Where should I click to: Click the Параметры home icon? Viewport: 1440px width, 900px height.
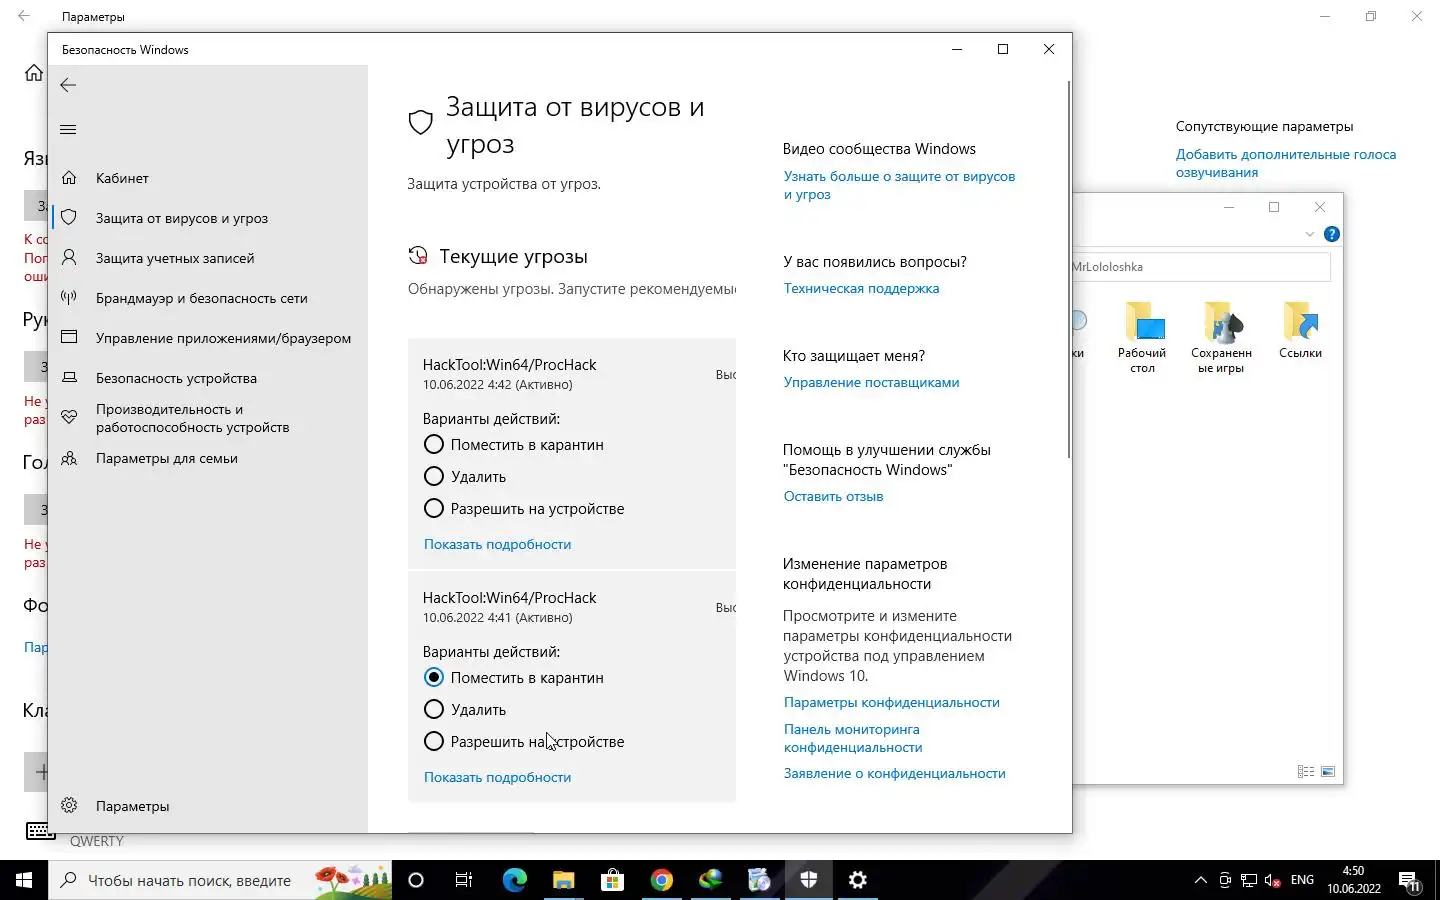click(x=34, y=73)
